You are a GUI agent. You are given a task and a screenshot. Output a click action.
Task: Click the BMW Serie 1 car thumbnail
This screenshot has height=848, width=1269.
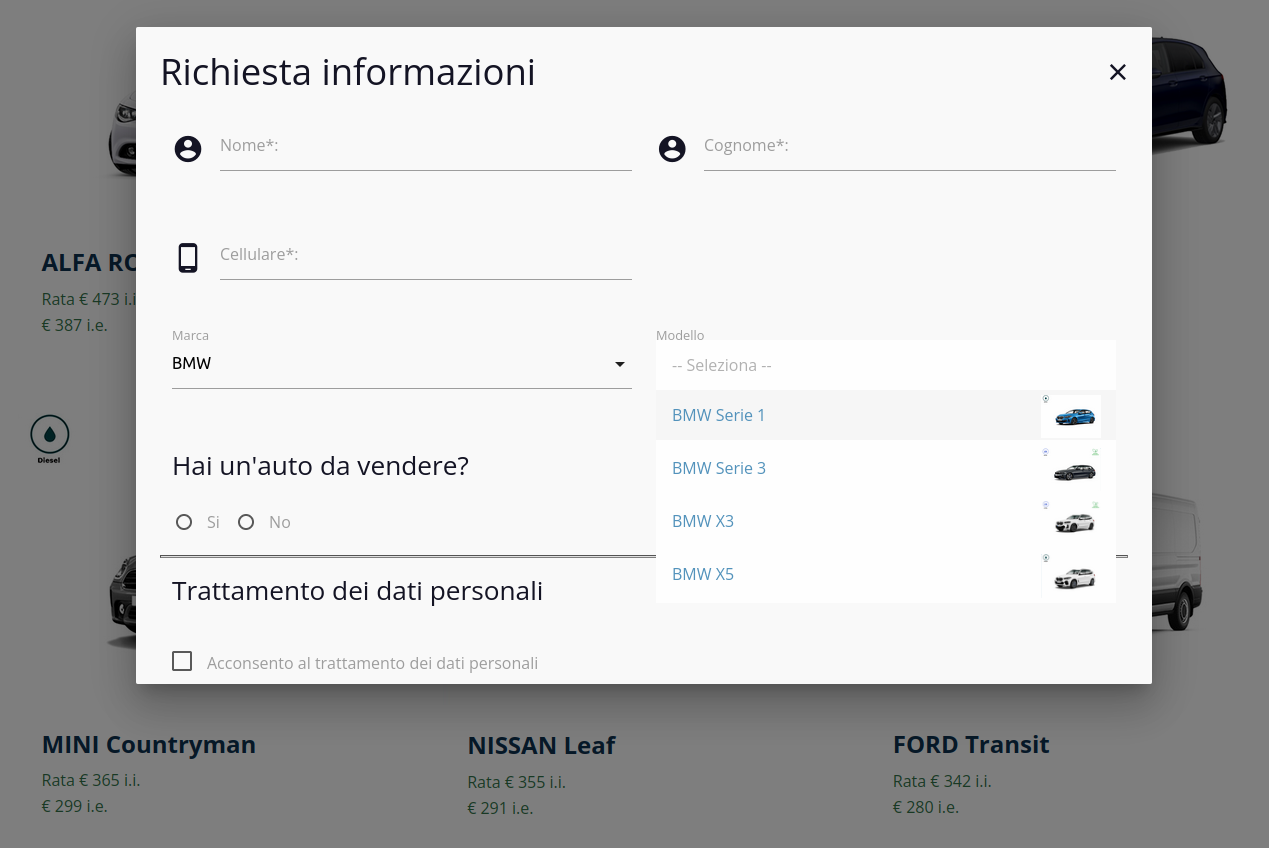tap(1071, 416)
